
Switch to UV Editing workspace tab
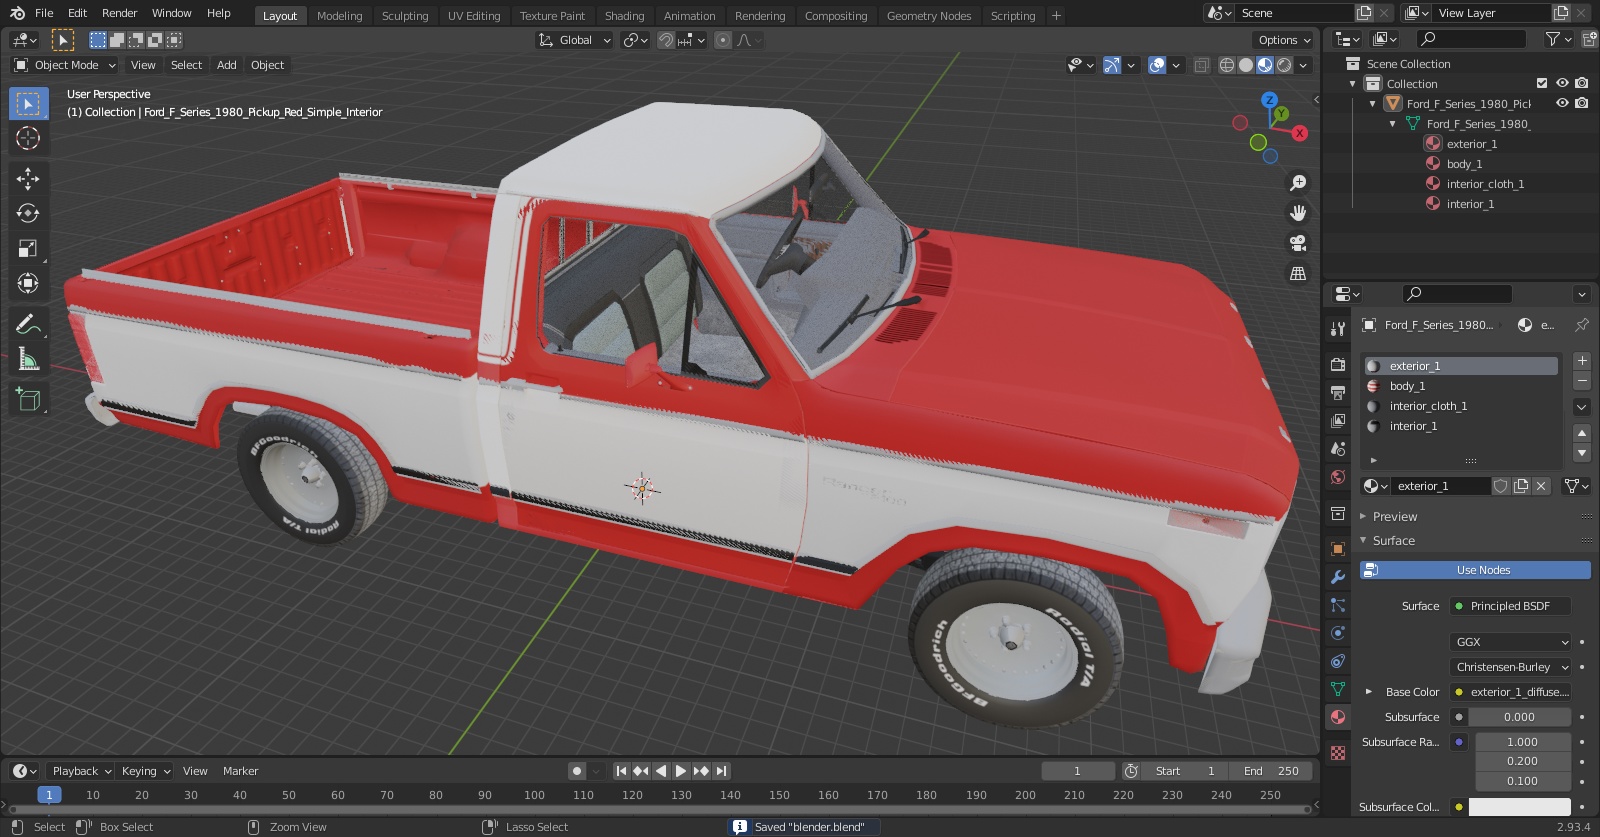click(474, 16)
